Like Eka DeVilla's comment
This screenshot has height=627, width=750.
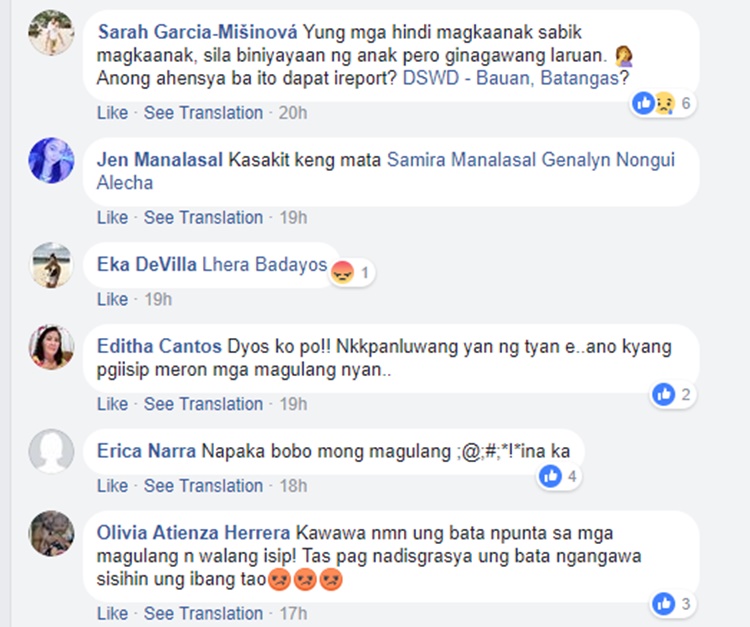(x=112, y=299)
